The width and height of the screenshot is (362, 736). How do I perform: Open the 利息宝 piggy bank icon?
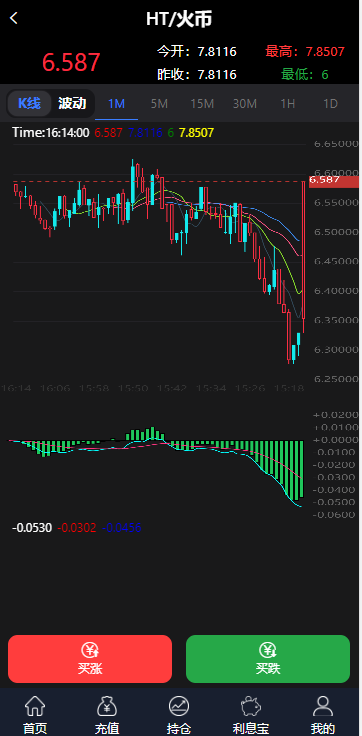tap(251, 706)
